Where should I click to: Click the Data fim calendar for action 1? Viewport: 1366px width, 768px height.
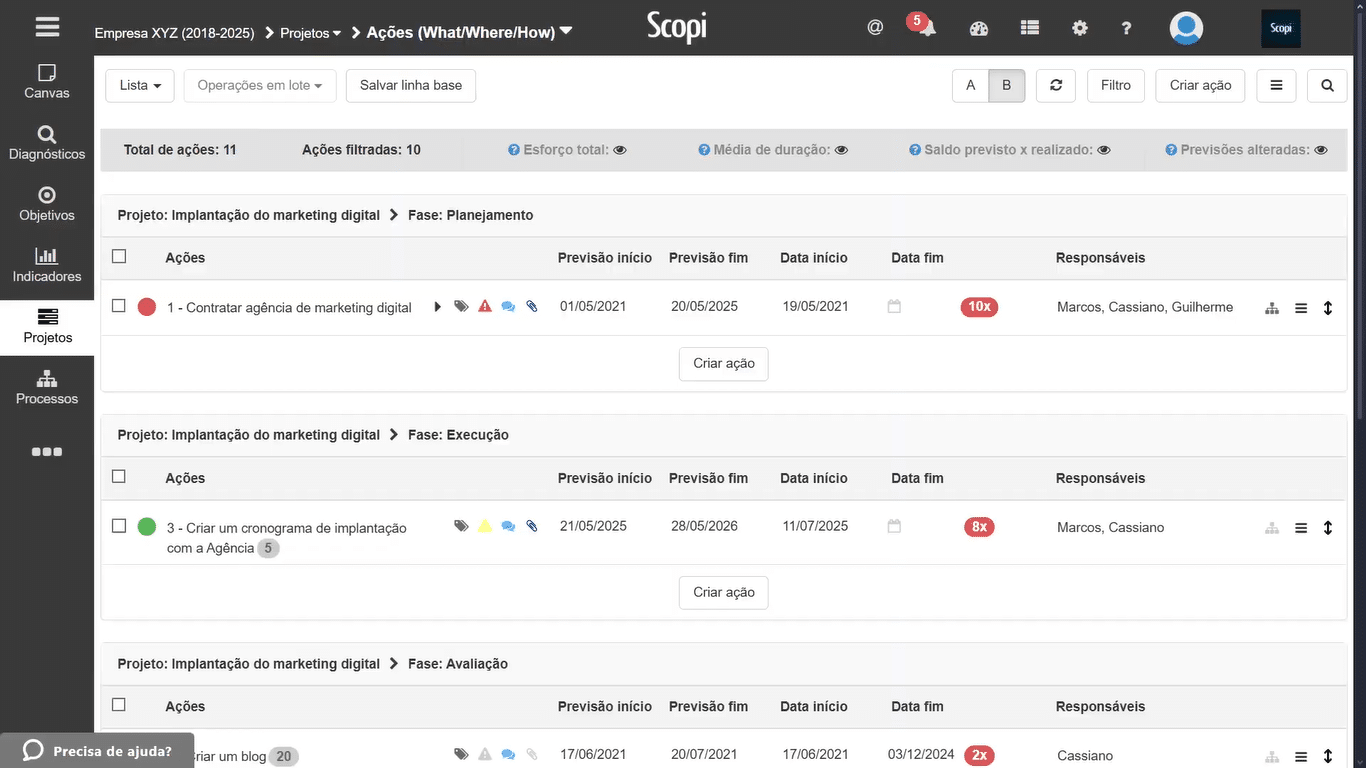pos(894,307)
